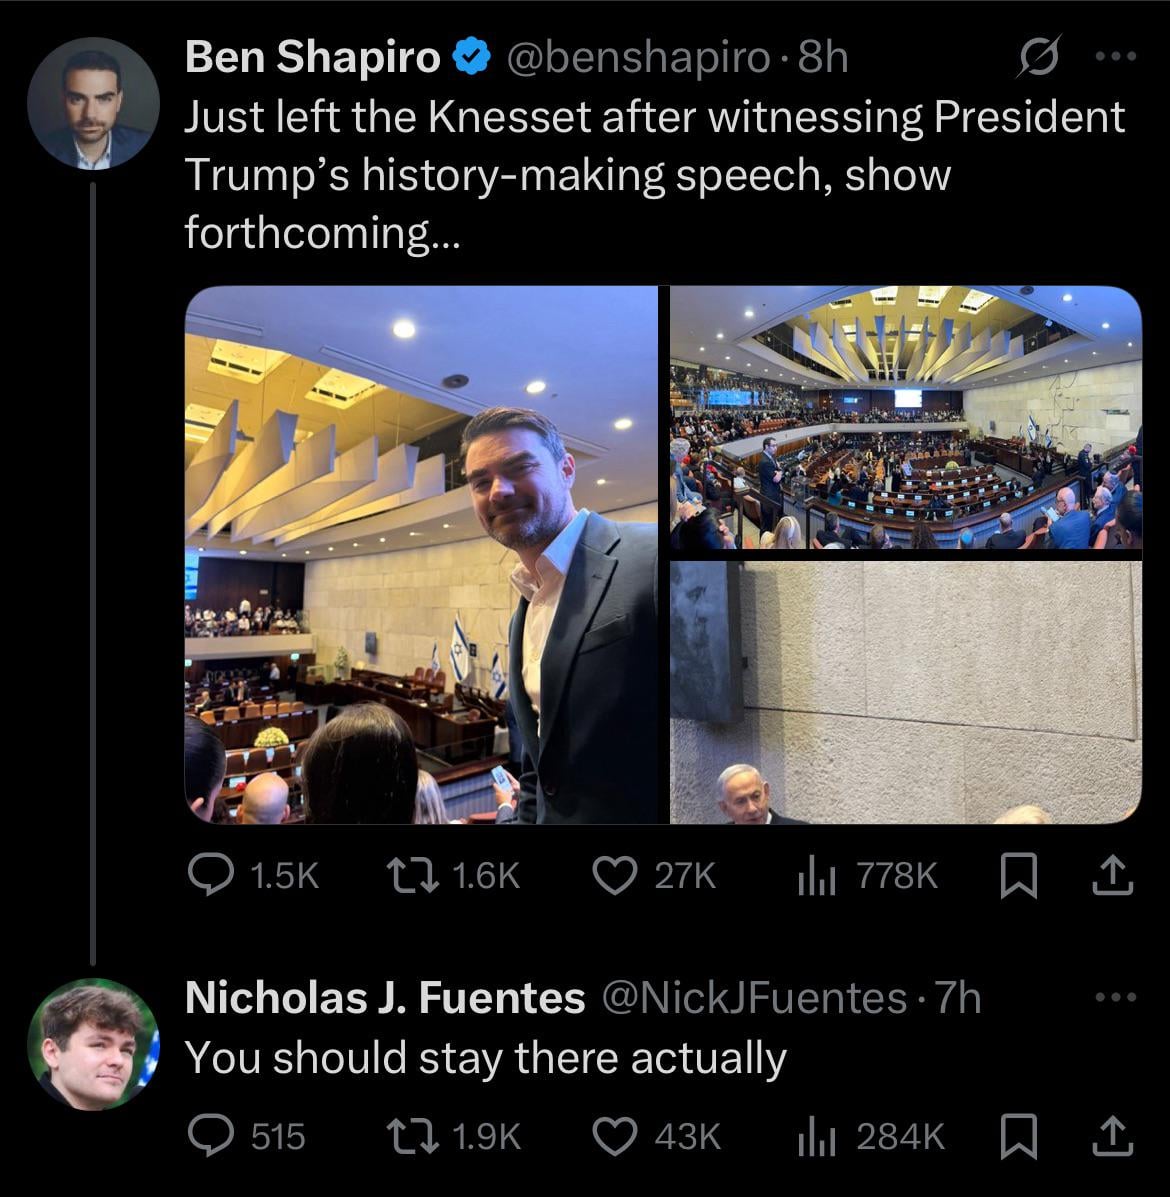Open the top-right Knesset chamber panorama
1170x1197 pixels.
pyautogui.click(x=905, y=418)
